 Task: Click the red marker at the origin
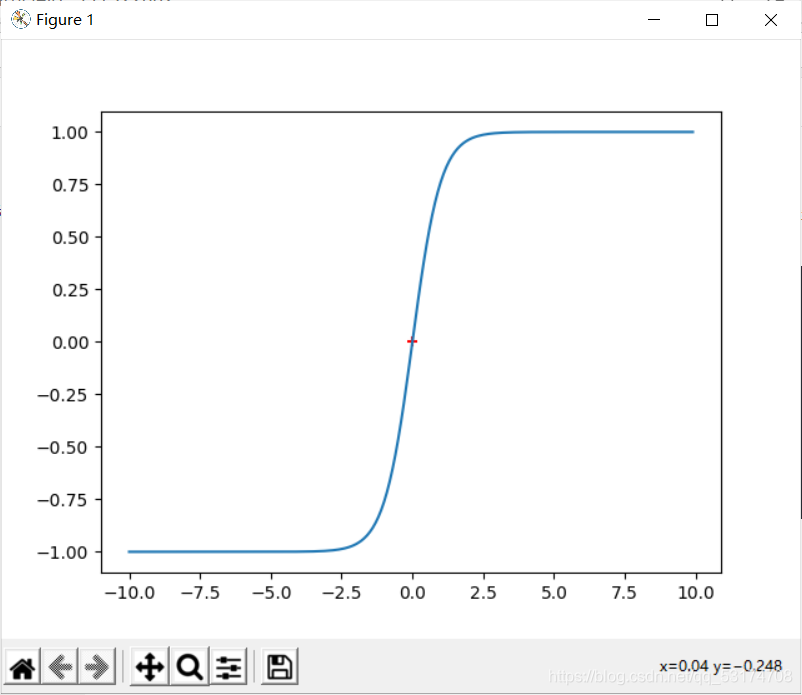click(x=412, y=341)
